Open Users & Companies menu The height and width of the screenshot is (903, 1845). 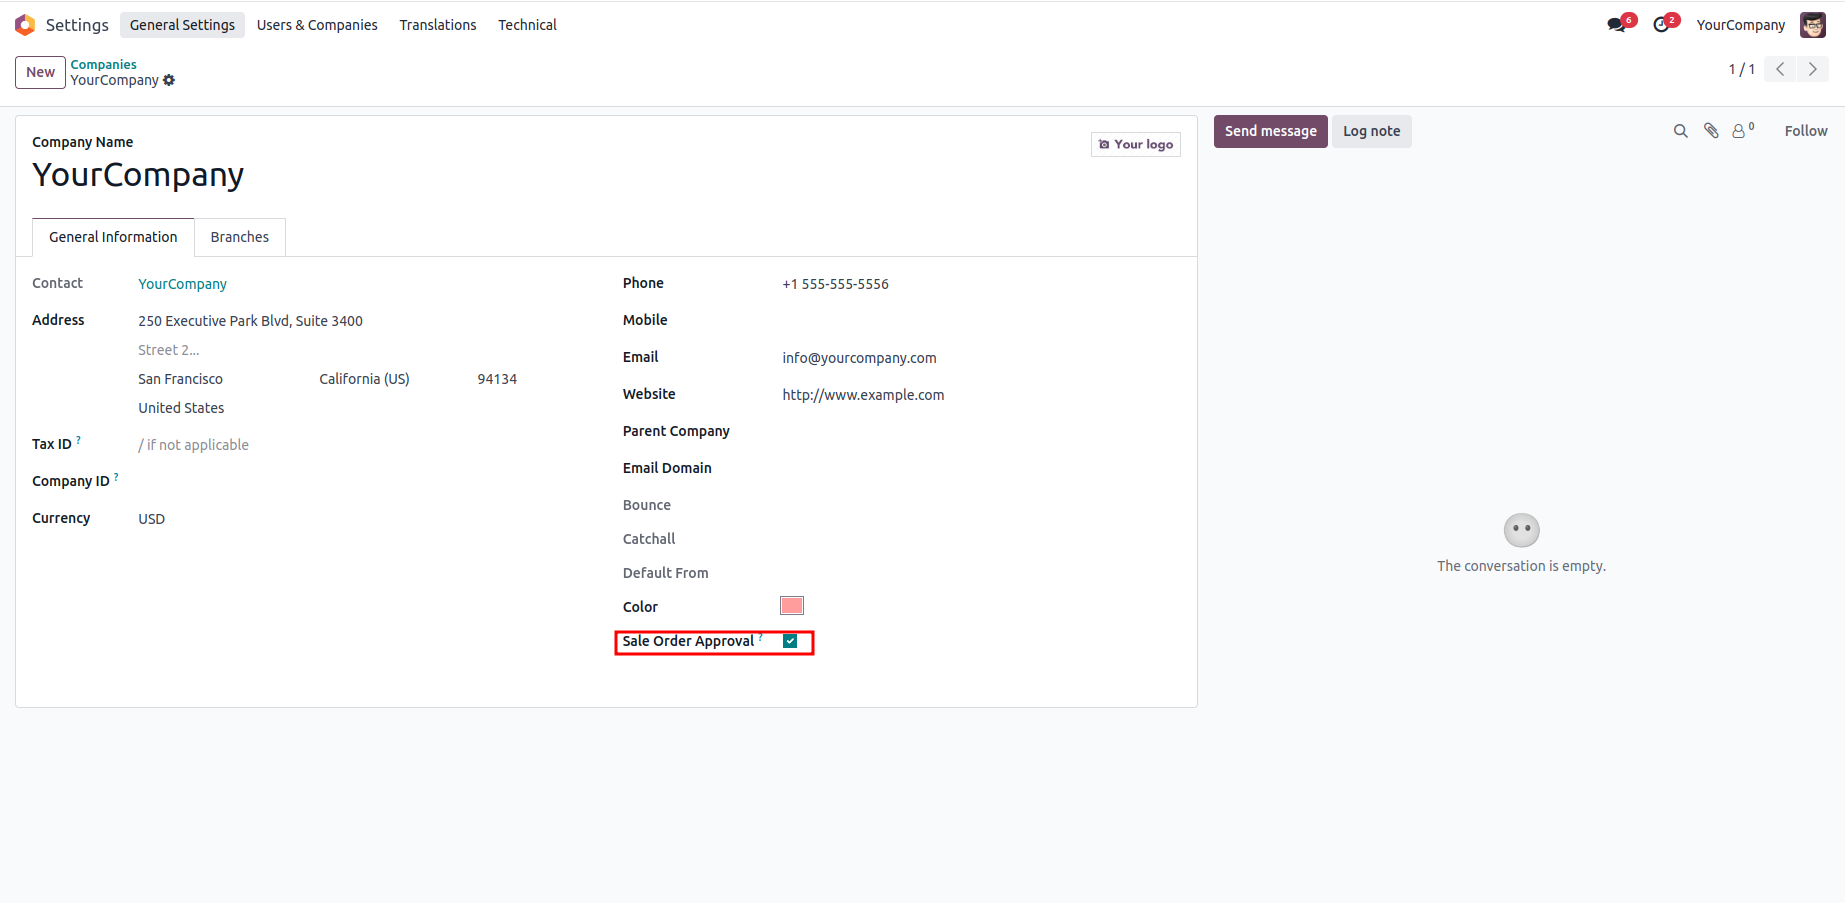(317, 25)
